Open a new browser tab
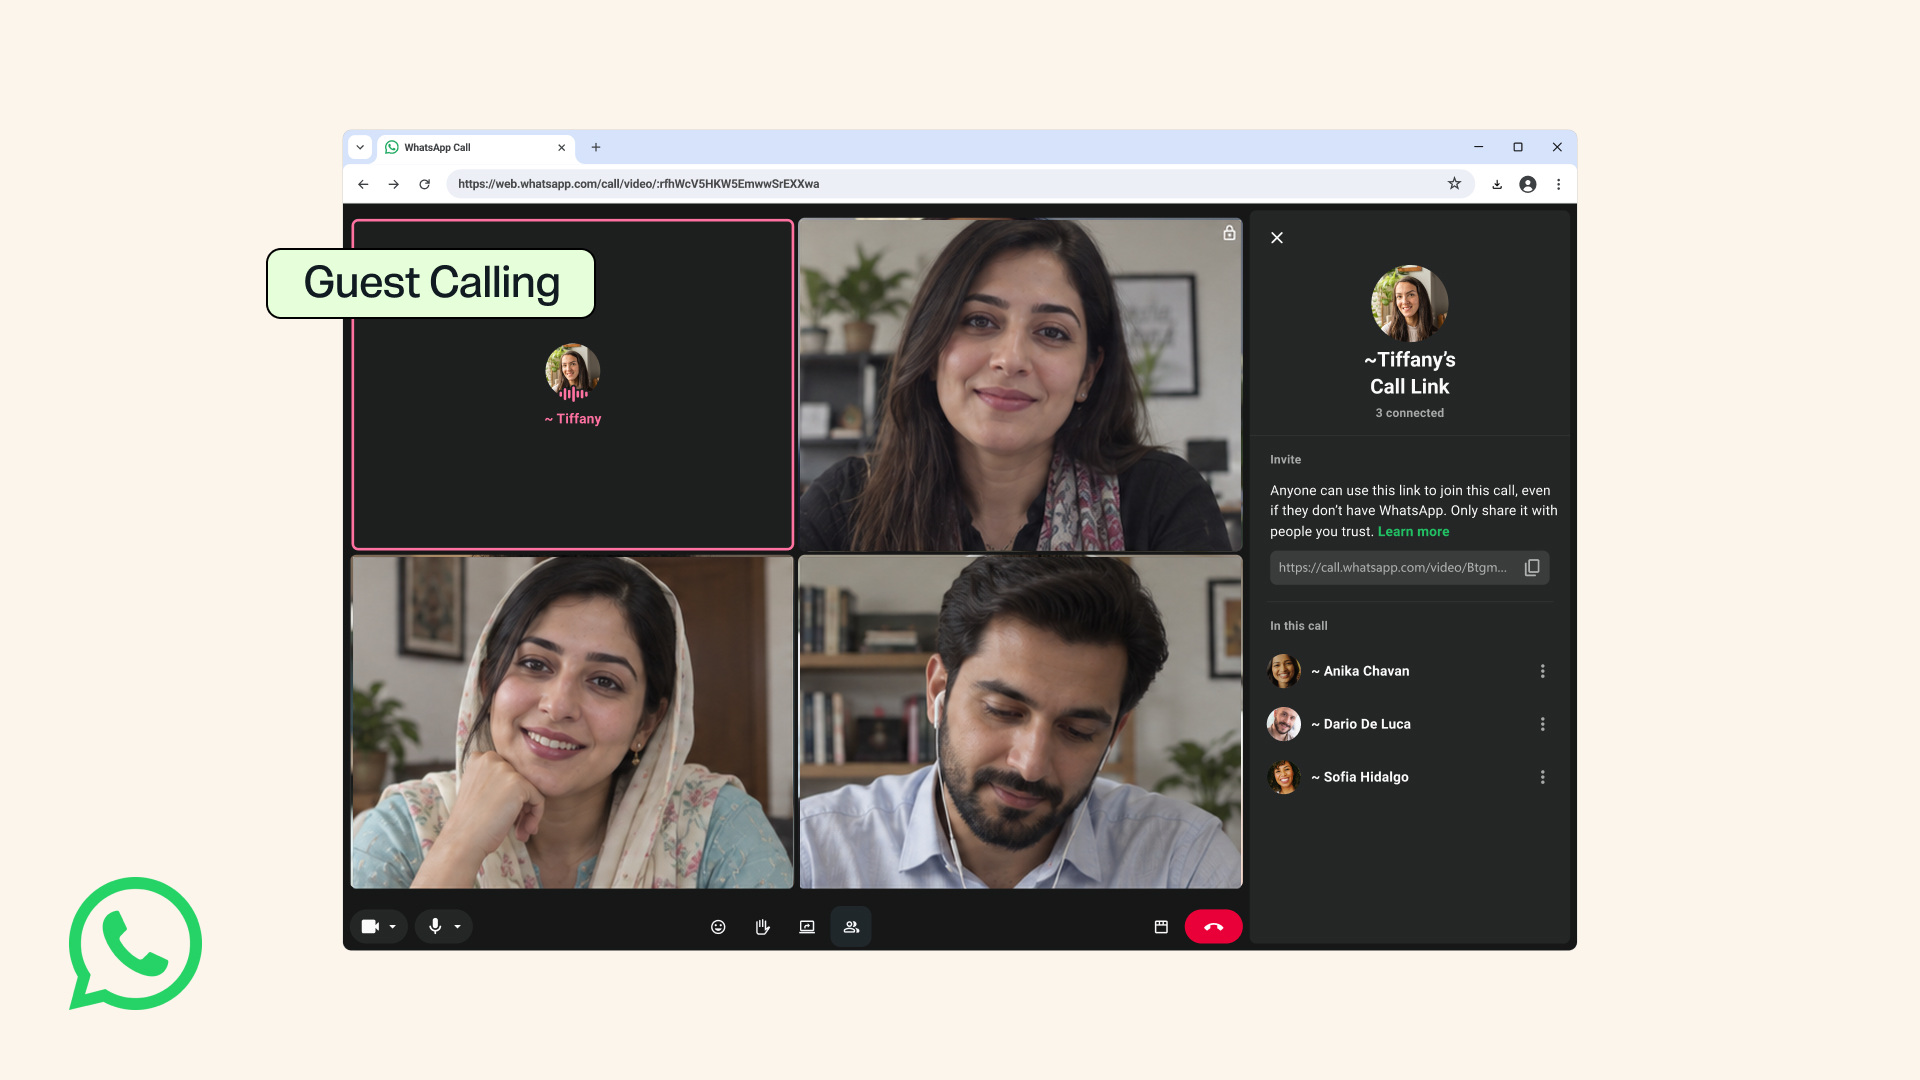This screenshot has height=1080, width=1920. [596, 147]
